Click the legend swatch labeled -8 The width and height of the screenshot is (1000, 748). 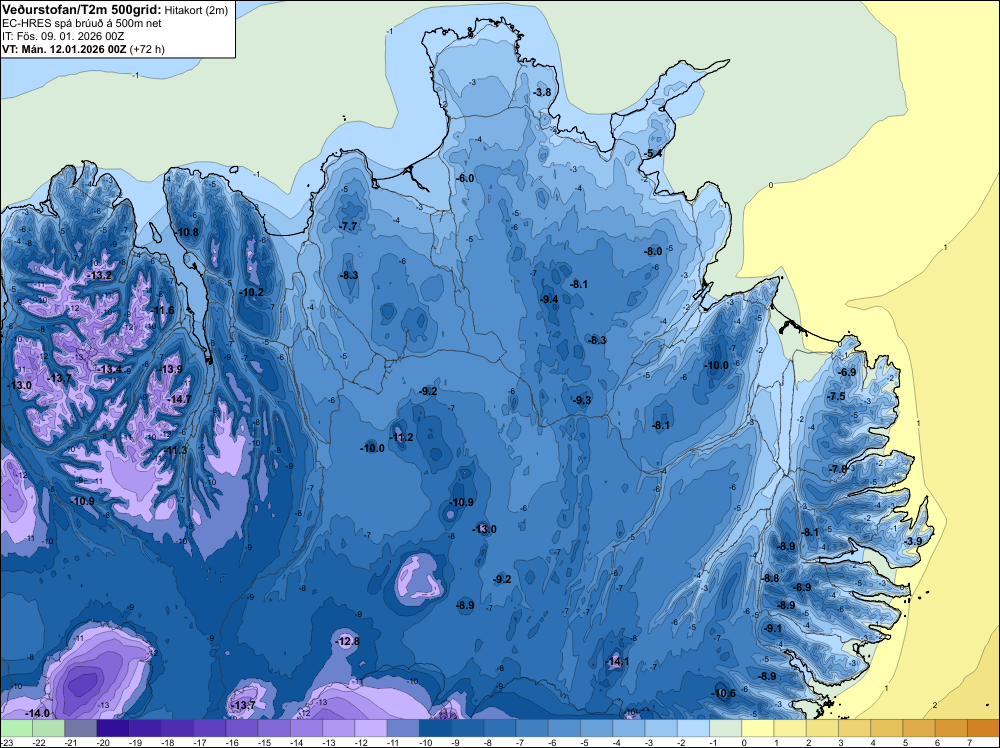(x=500, y=728)
